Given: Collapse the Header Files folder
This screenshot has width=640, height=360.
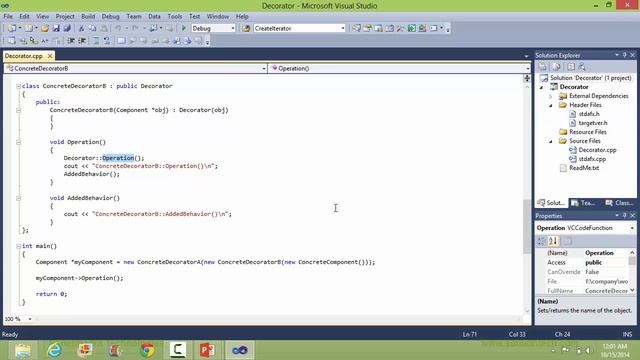Looking at the screenshot, I should tap(551, 105).
